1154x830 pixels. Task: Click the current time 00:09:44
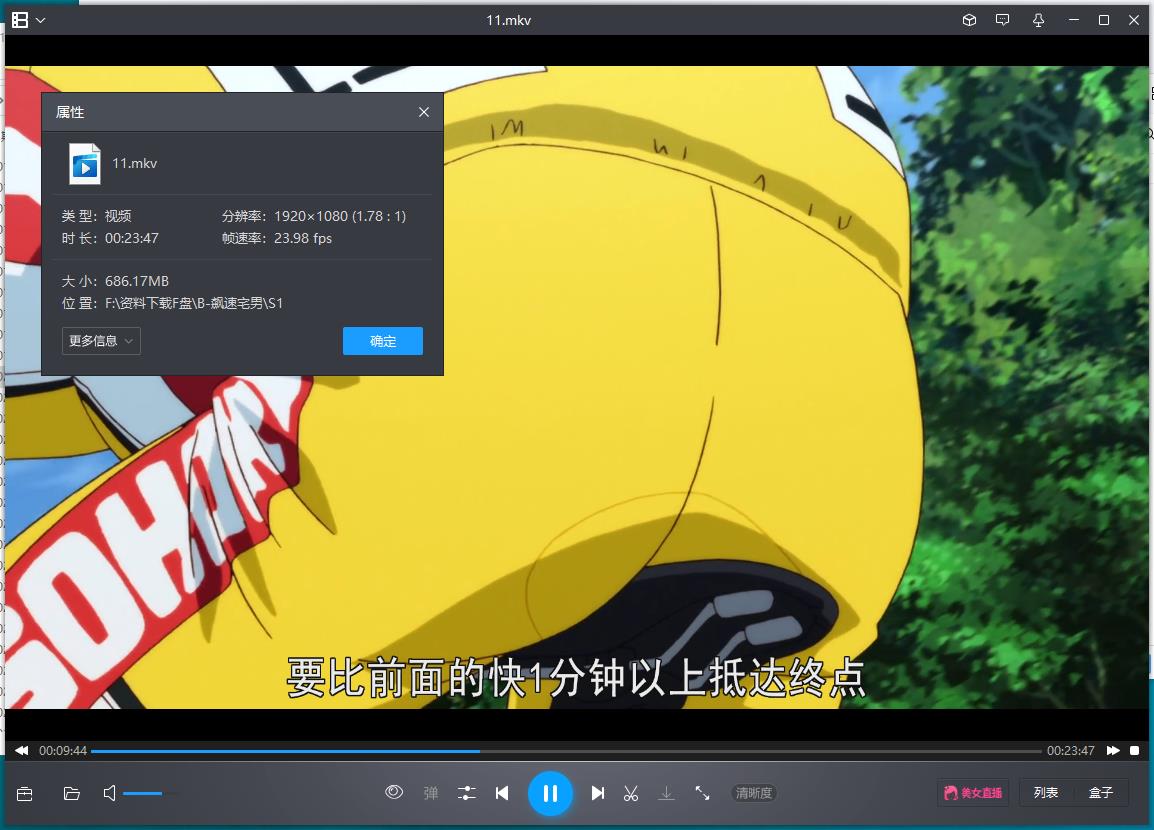[63, 751]
